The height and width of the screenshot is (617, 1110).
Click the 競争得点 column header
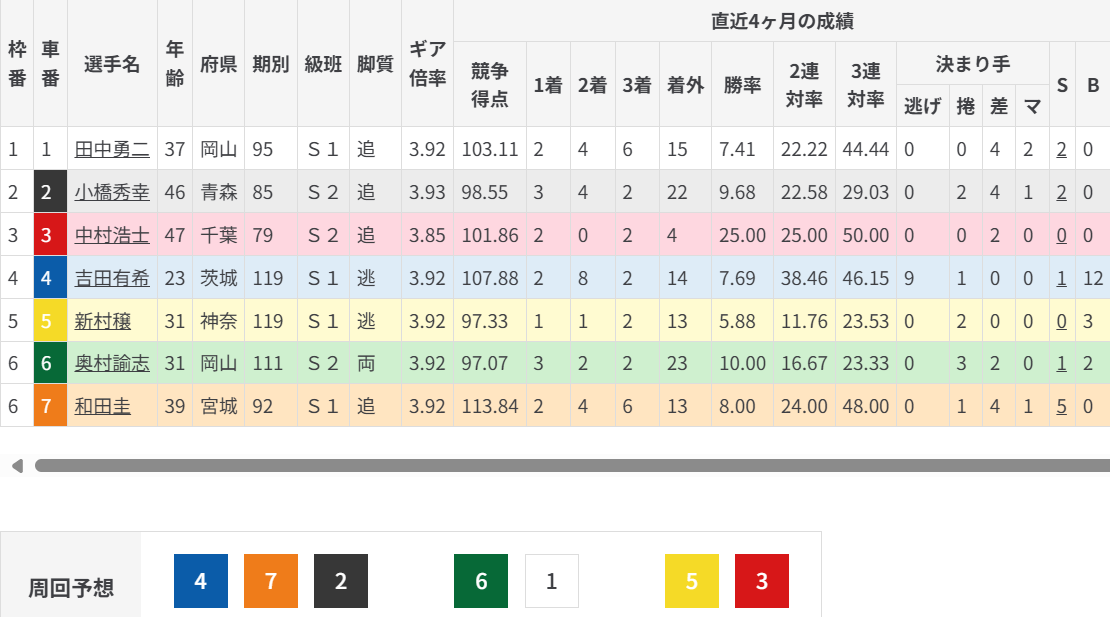[x=490, y=85]
